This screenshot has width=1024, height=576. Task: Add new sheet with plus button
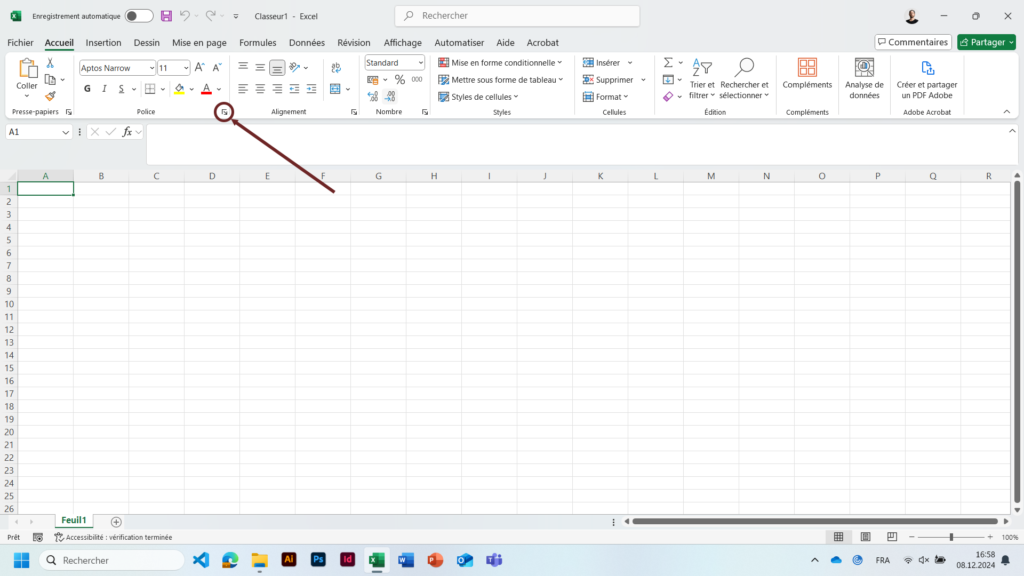pyautogui.click(x=116, y=522)
